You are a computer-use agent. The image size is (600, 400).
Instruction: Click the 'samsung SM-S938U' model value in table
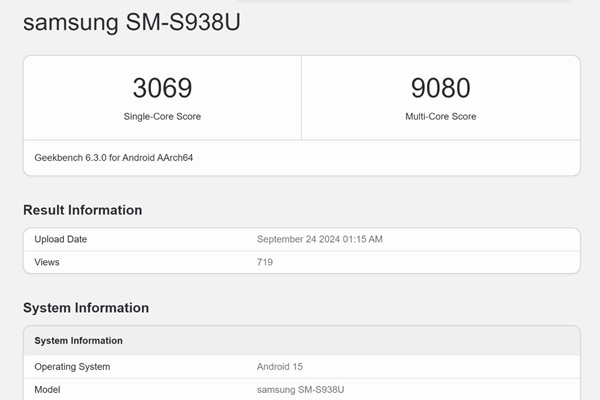(301, 390)
